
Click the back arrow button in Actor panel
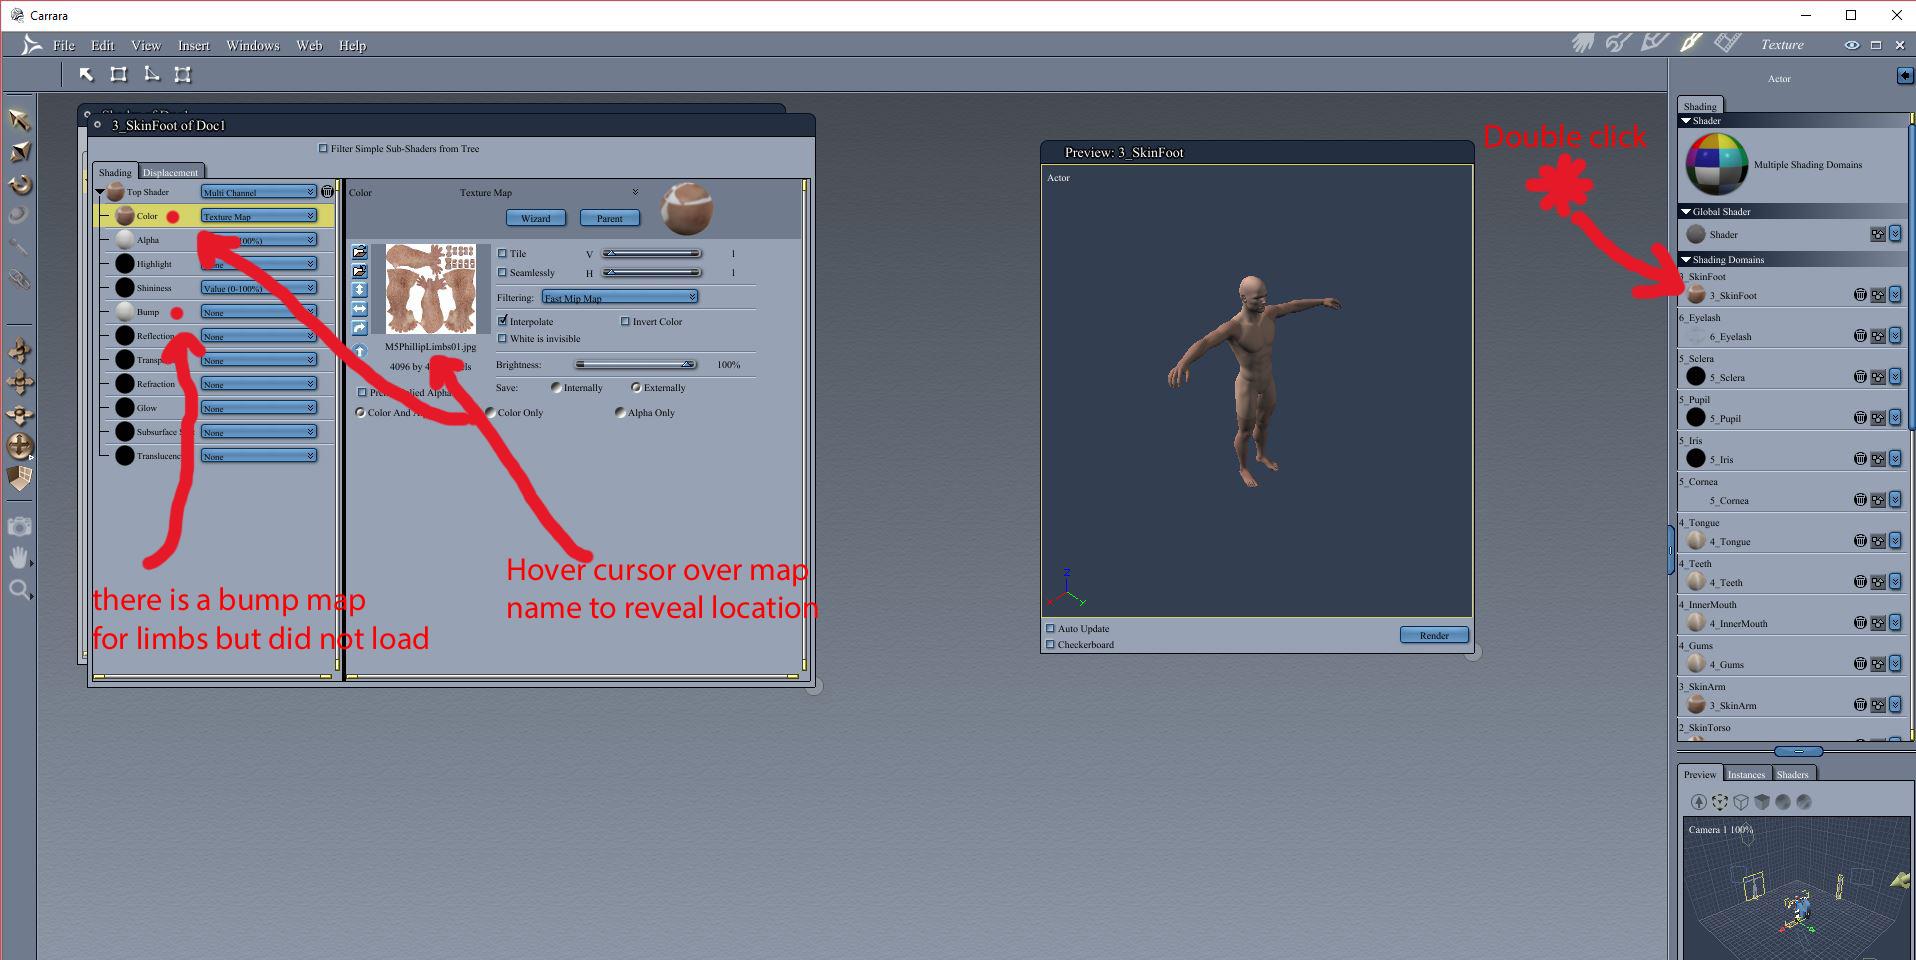click(x=1904, y=76)
